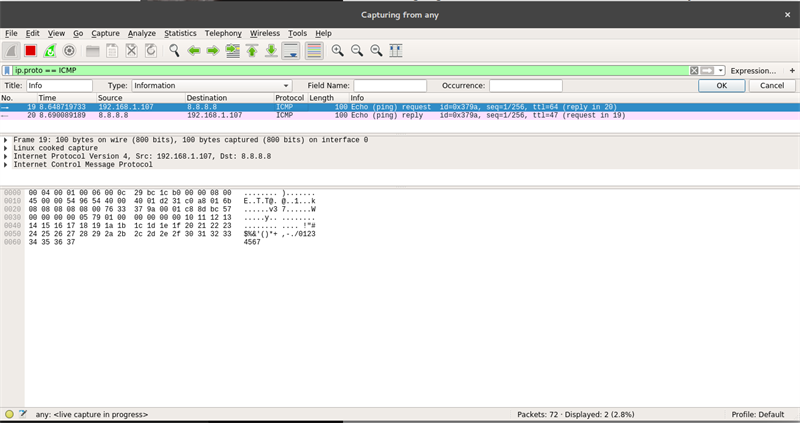This screenshot has width=800, height=423.
Task: Expand the Linux cooked capture section
Action: [7, 148]
